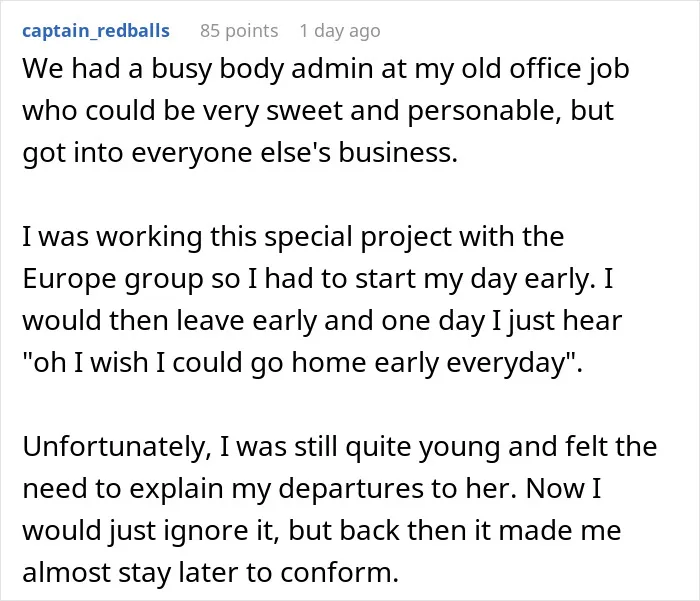Open the 1 day ago timestamp permalink
The image size is (700, 601).
tap(340, 31)
